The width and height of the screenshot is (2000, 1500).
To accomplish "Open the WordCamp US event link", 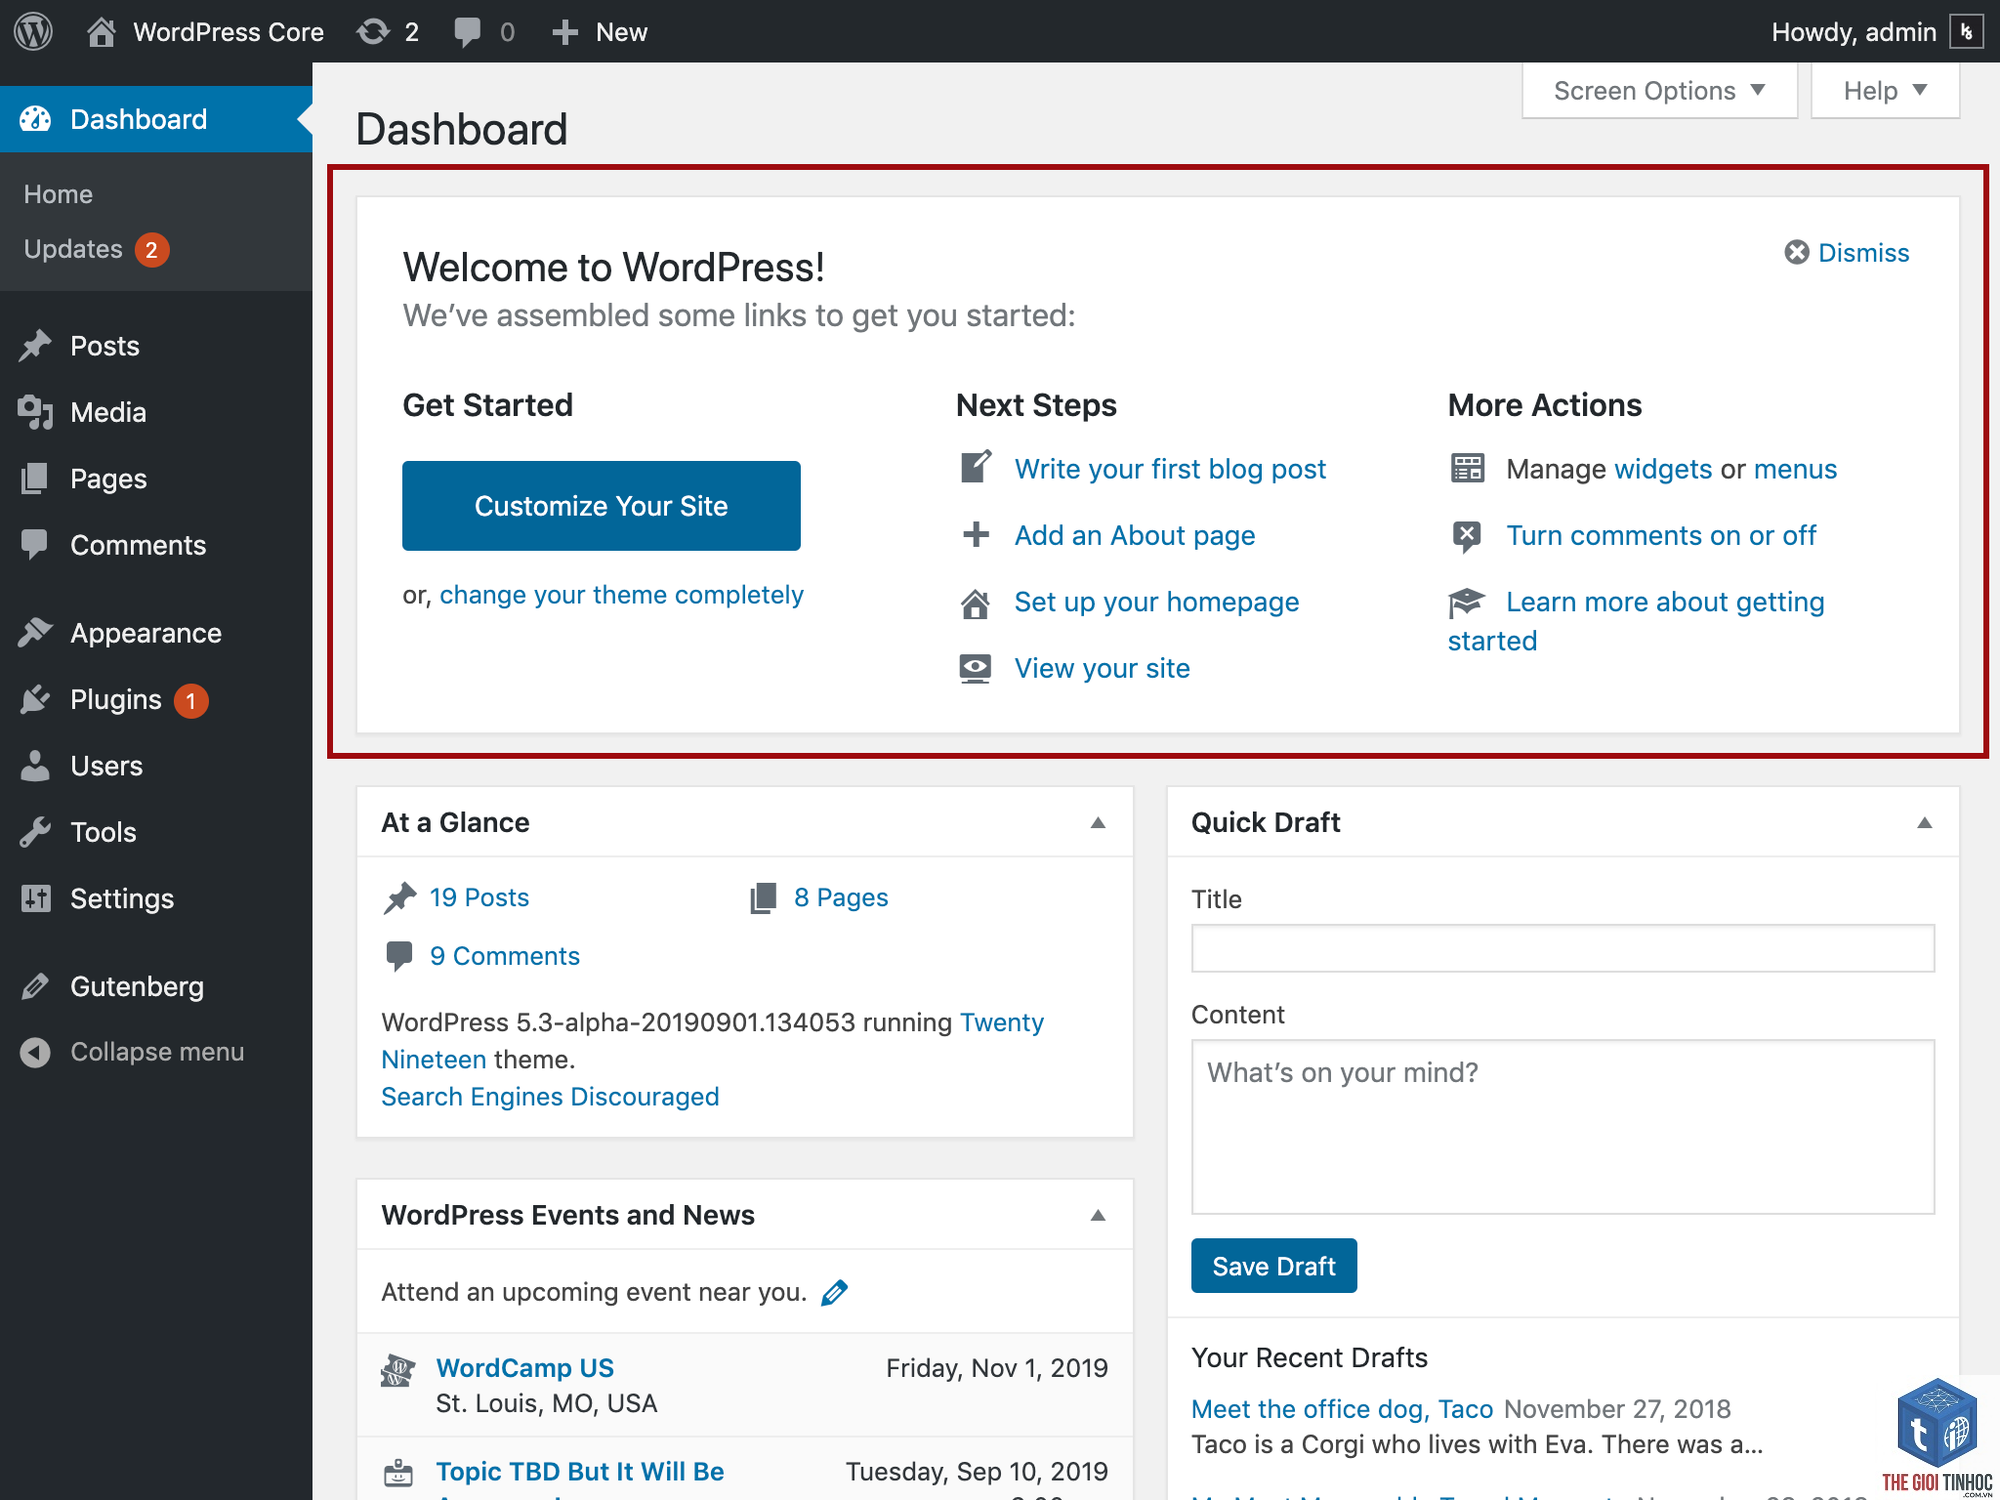I will click(525, 1368).
